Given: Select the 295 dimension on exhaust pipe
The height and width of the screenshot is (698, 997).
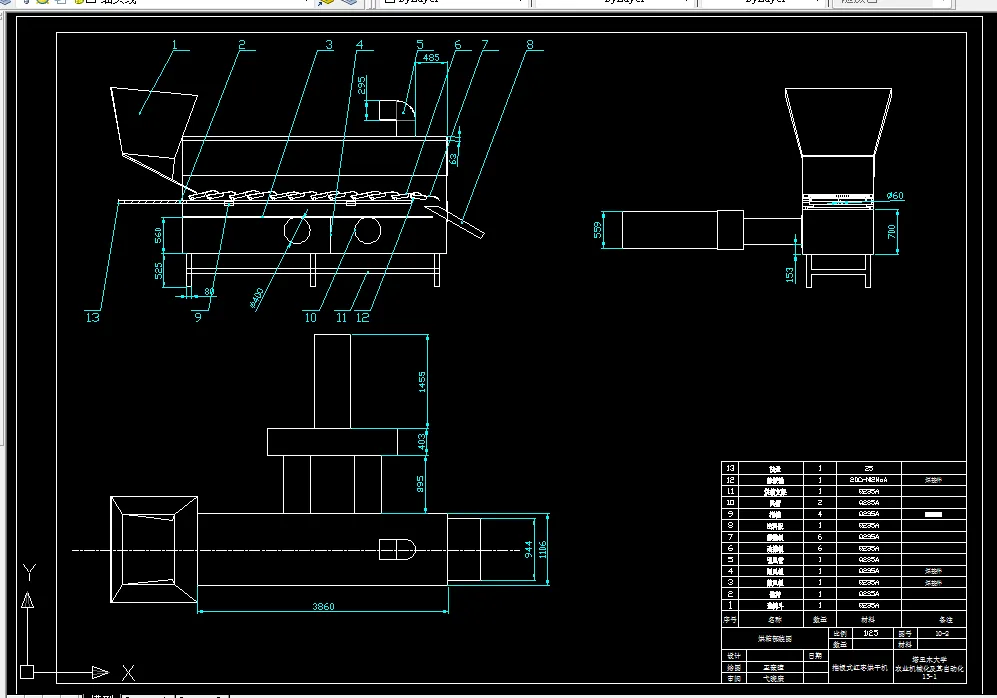Looking at the screenshot, I should pyautogui.click(x=362, y=85).
